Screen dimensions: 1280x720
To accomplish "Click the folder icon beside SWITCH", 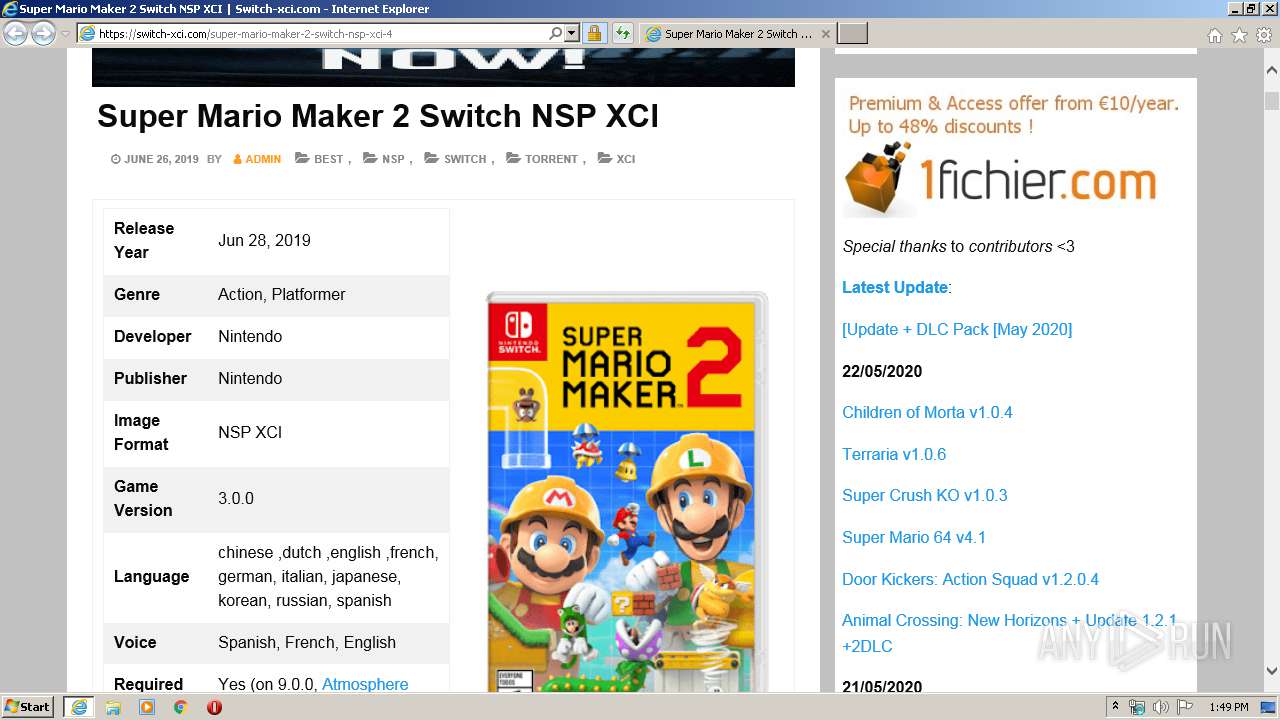I will (x=431, y=158).
